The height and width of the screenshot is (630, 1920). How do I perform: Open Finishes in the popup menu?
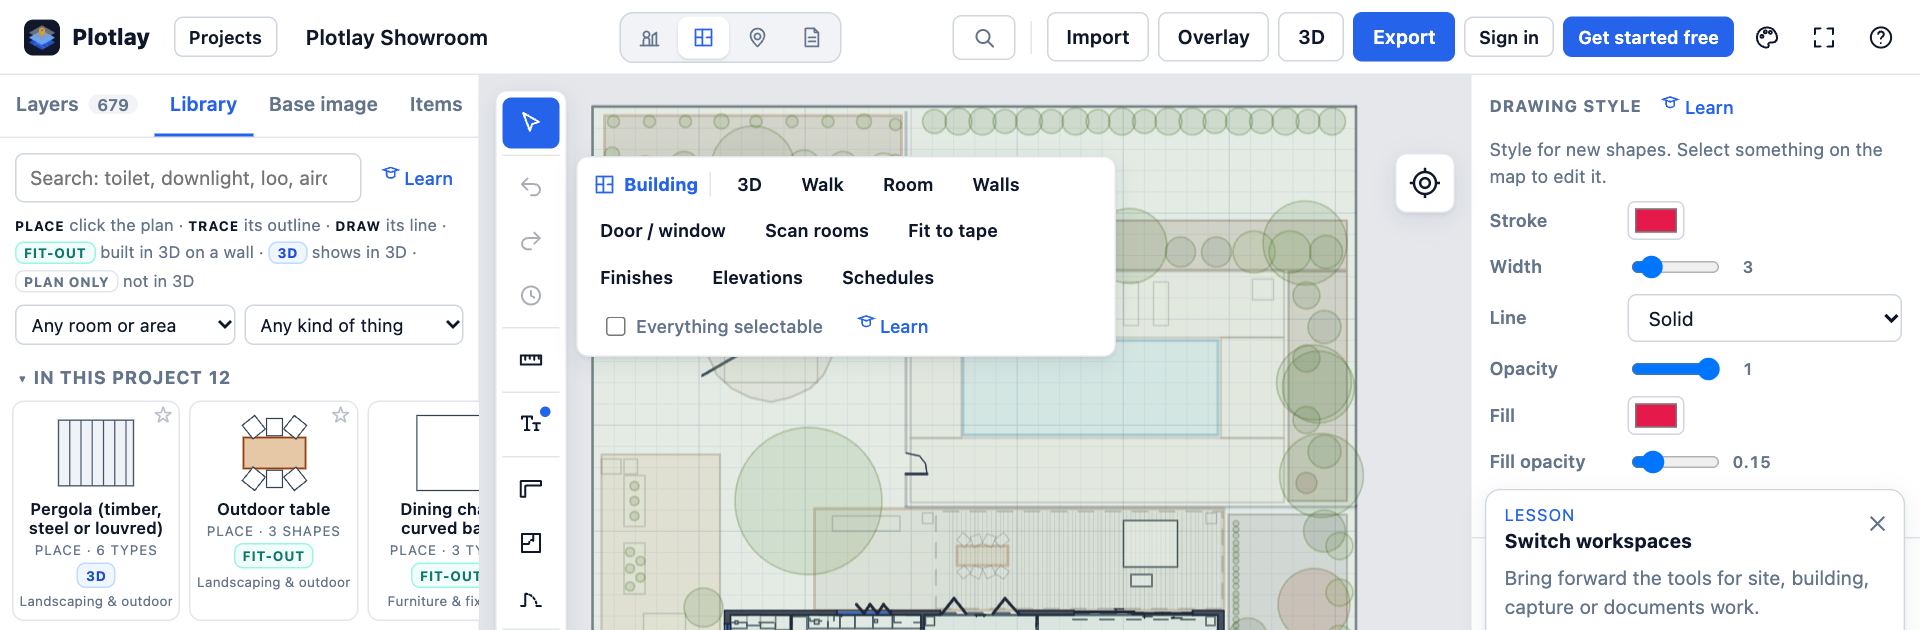[x=636, y=278]
